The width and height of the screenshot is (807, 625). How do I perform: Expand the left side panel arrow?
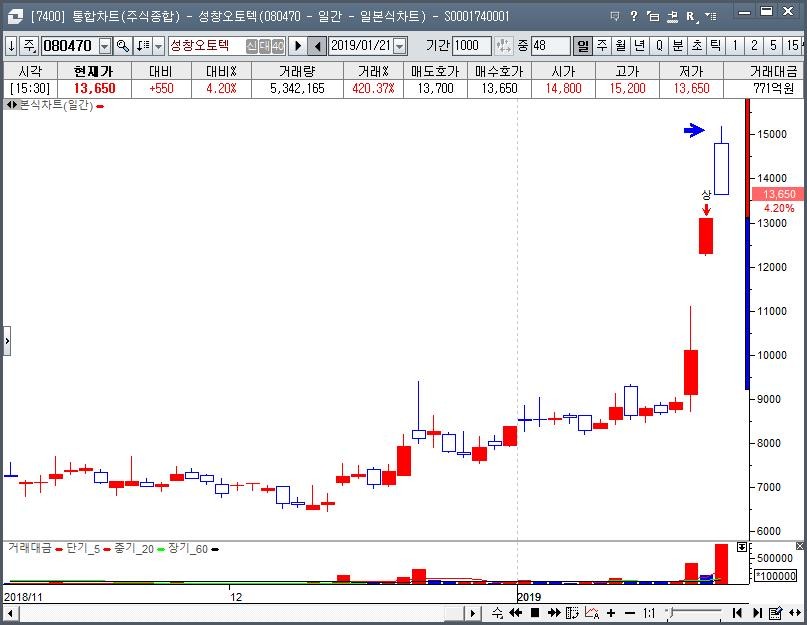tap(6, 341)
